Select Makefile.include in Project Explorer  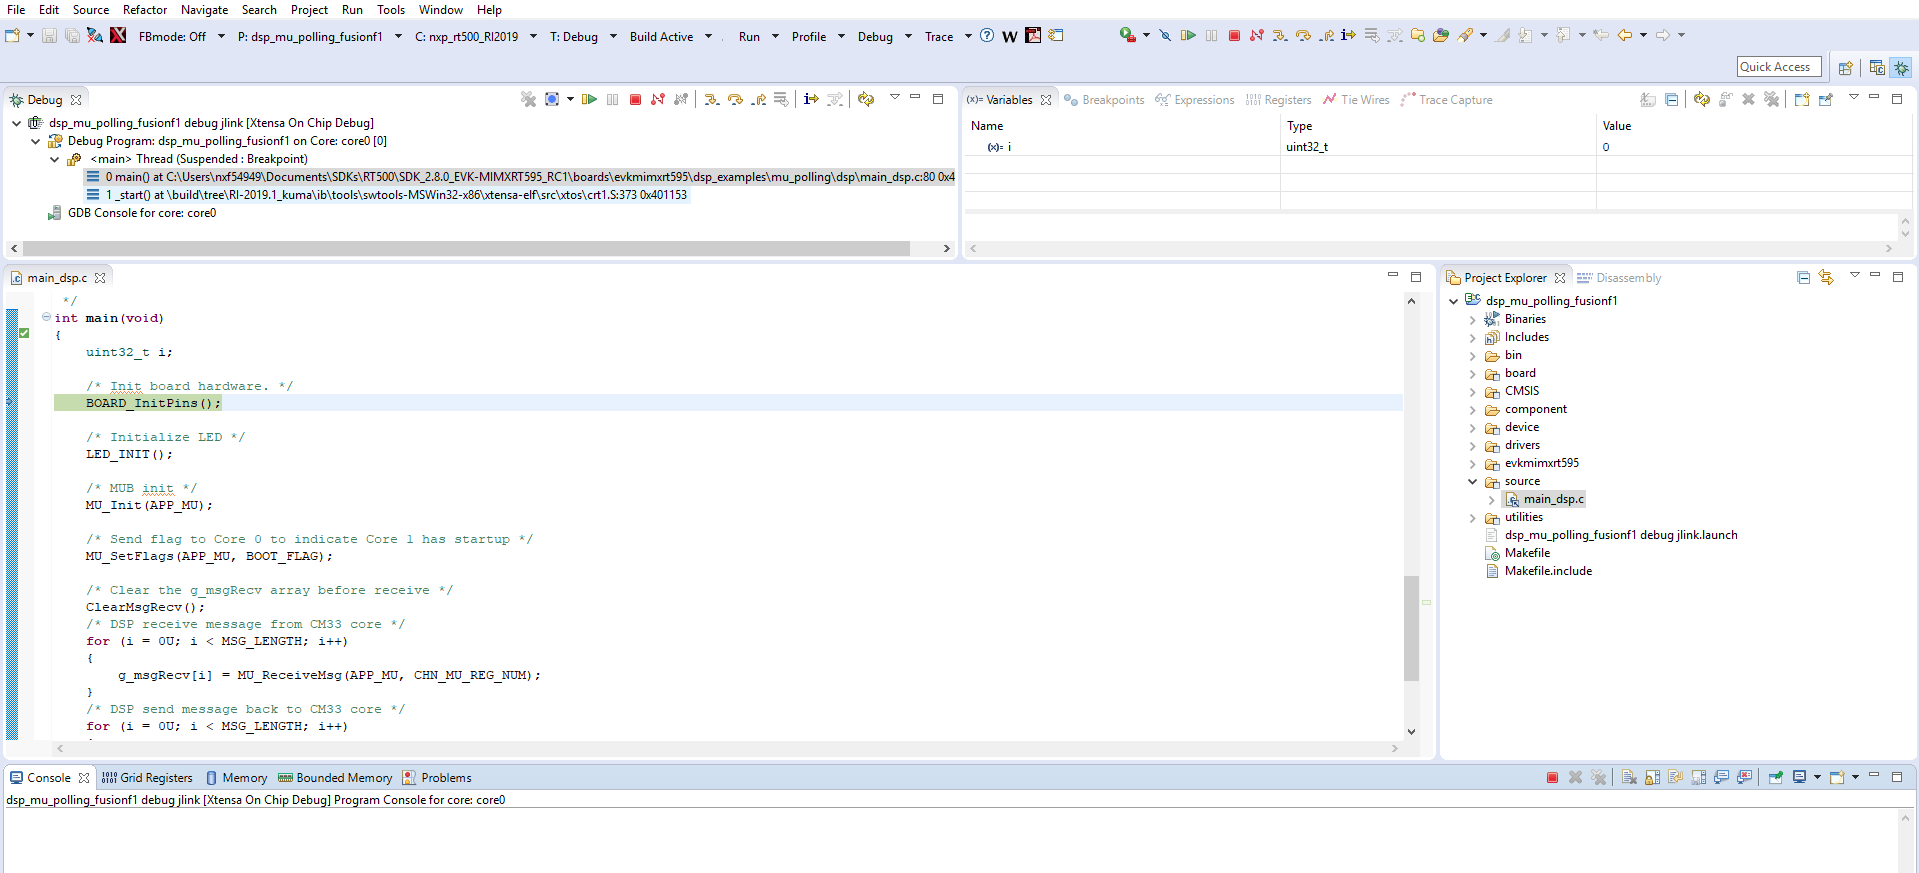pyautogui.click(x=1548, y=571)
